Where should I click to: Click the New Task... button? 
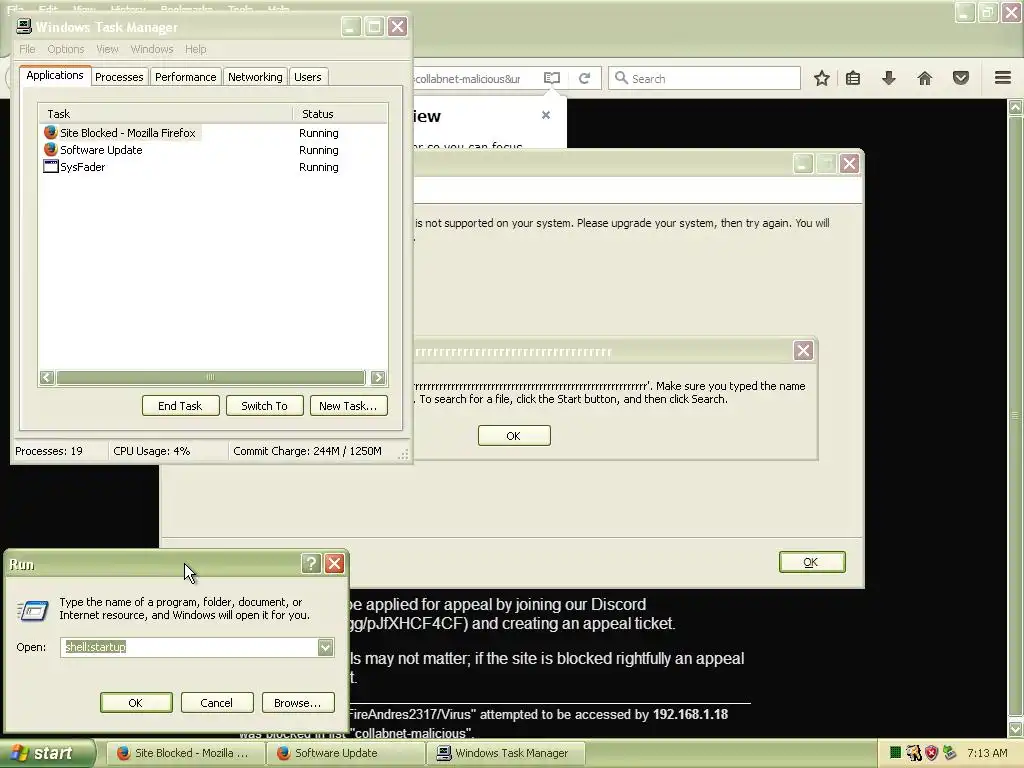(x=348, y=406)
